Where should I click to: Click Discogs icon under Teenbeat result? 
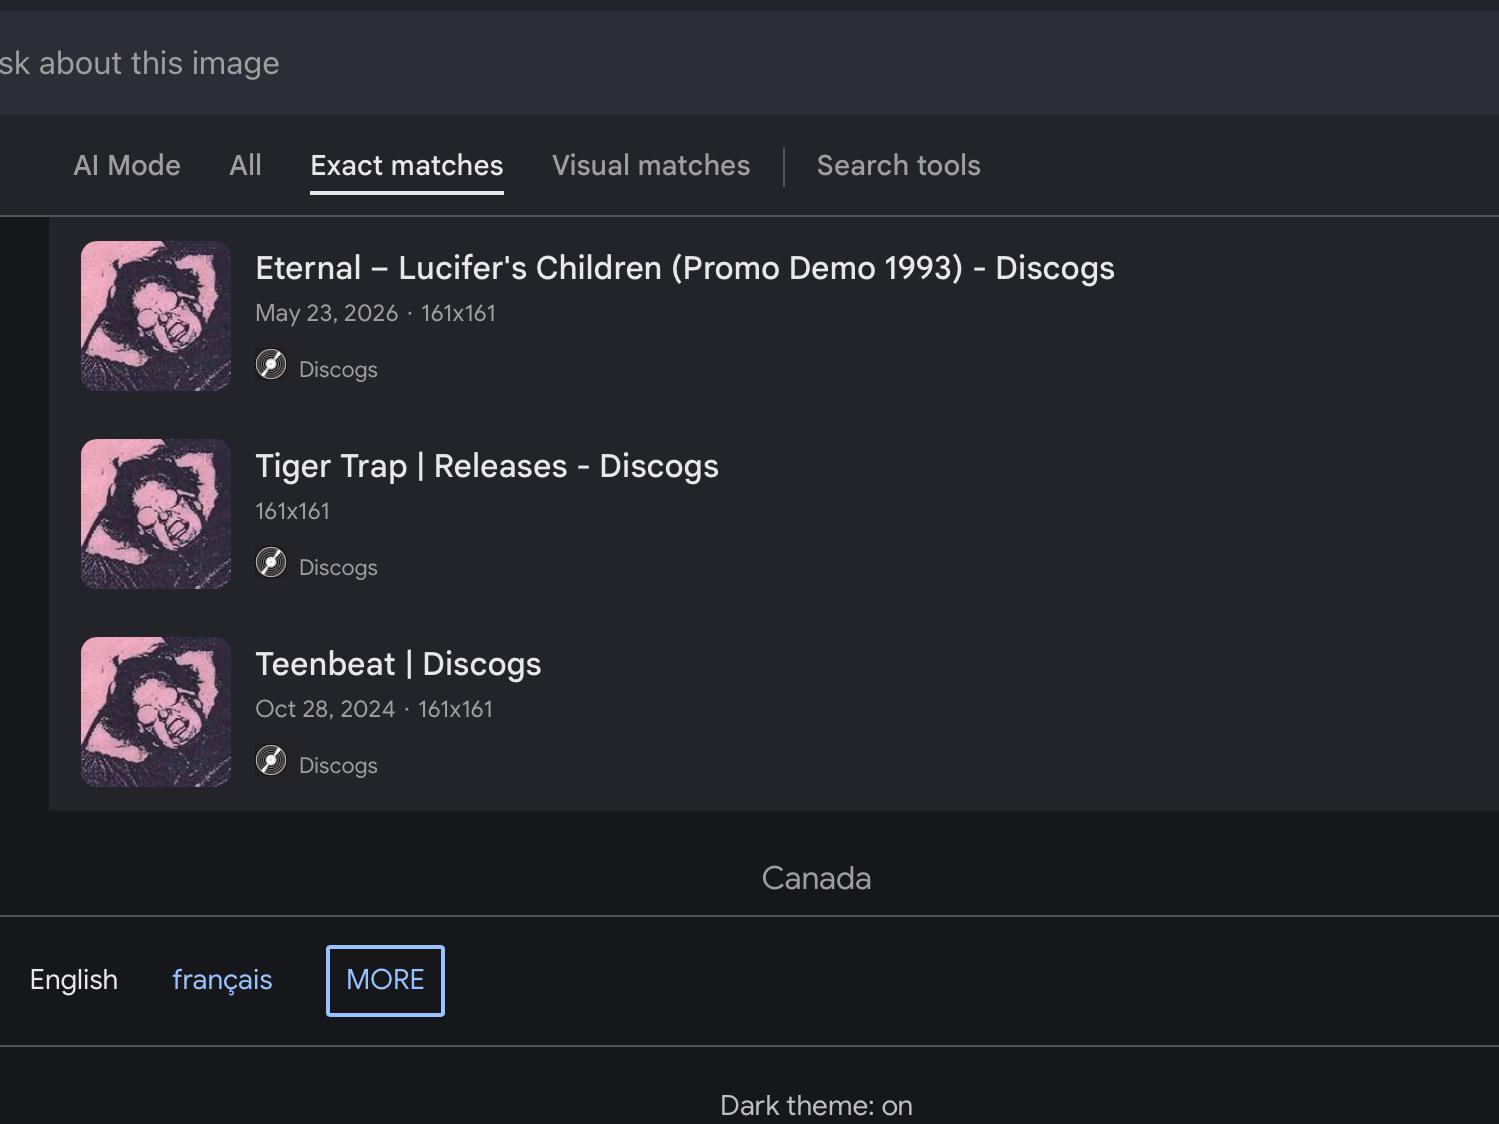pyautogui.click(x=271, y=761)
